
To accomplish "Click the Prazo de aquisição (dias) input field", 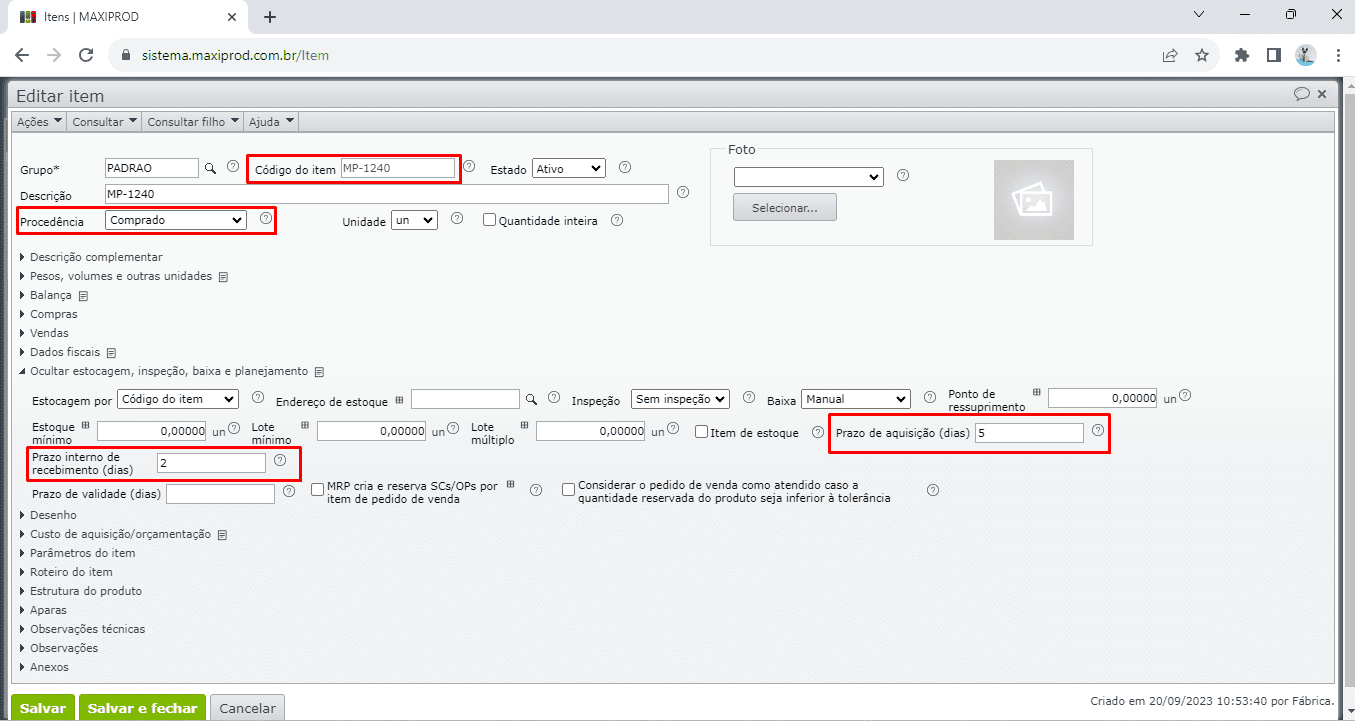I will point(1029,433).
